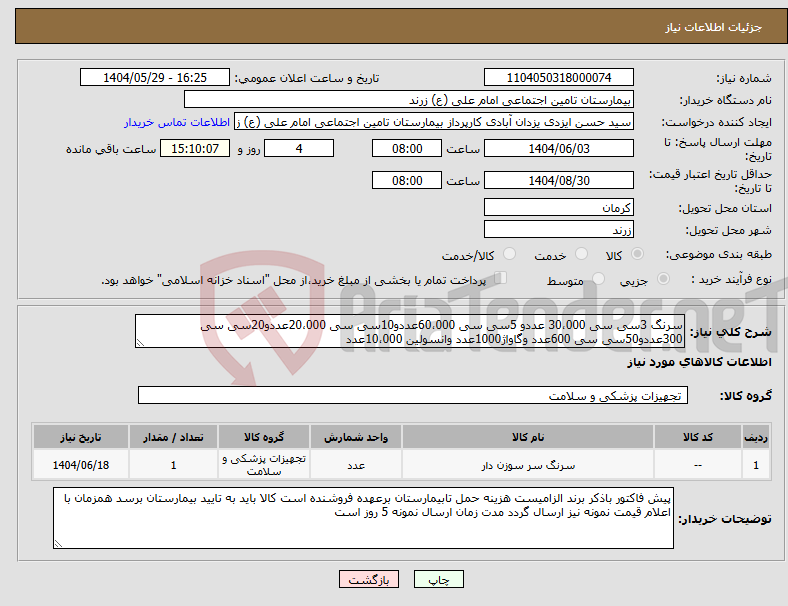This screenshot has height=606, width=788.
Task: Click the تاریخ نیاز column header
Action: [x=81, y=437]
